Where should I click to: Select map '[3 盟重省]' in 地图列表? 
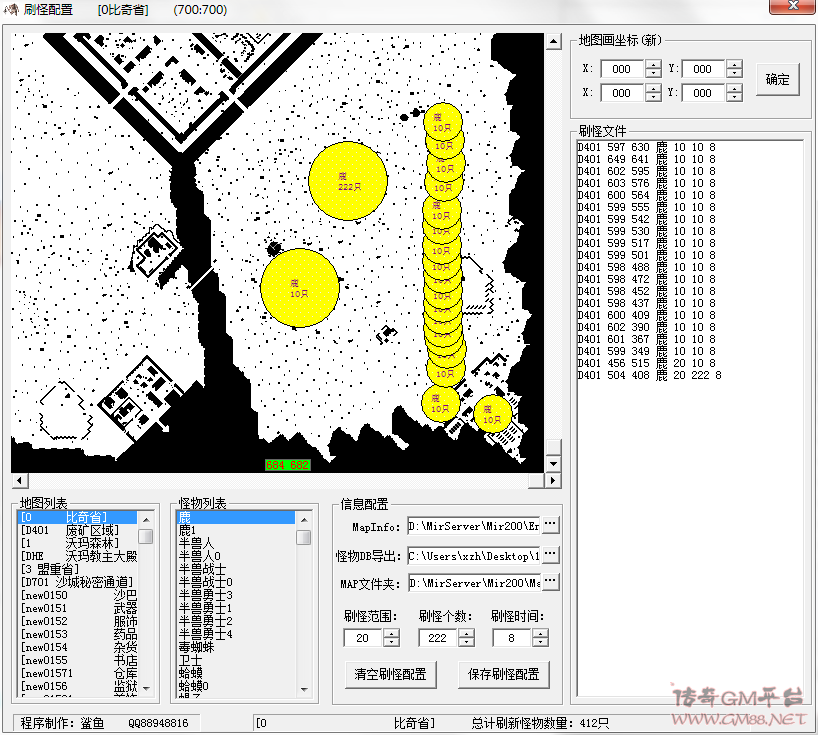coord(77,569)
